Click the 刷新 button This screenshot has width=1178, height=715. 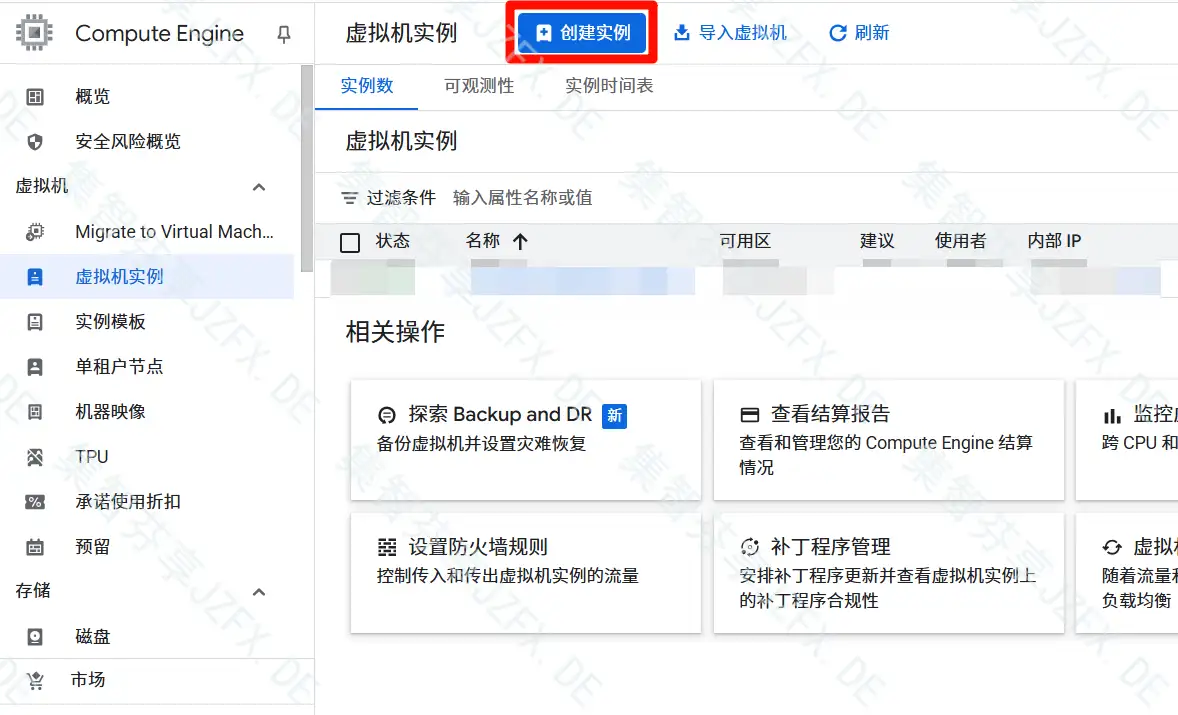point(859,33)
